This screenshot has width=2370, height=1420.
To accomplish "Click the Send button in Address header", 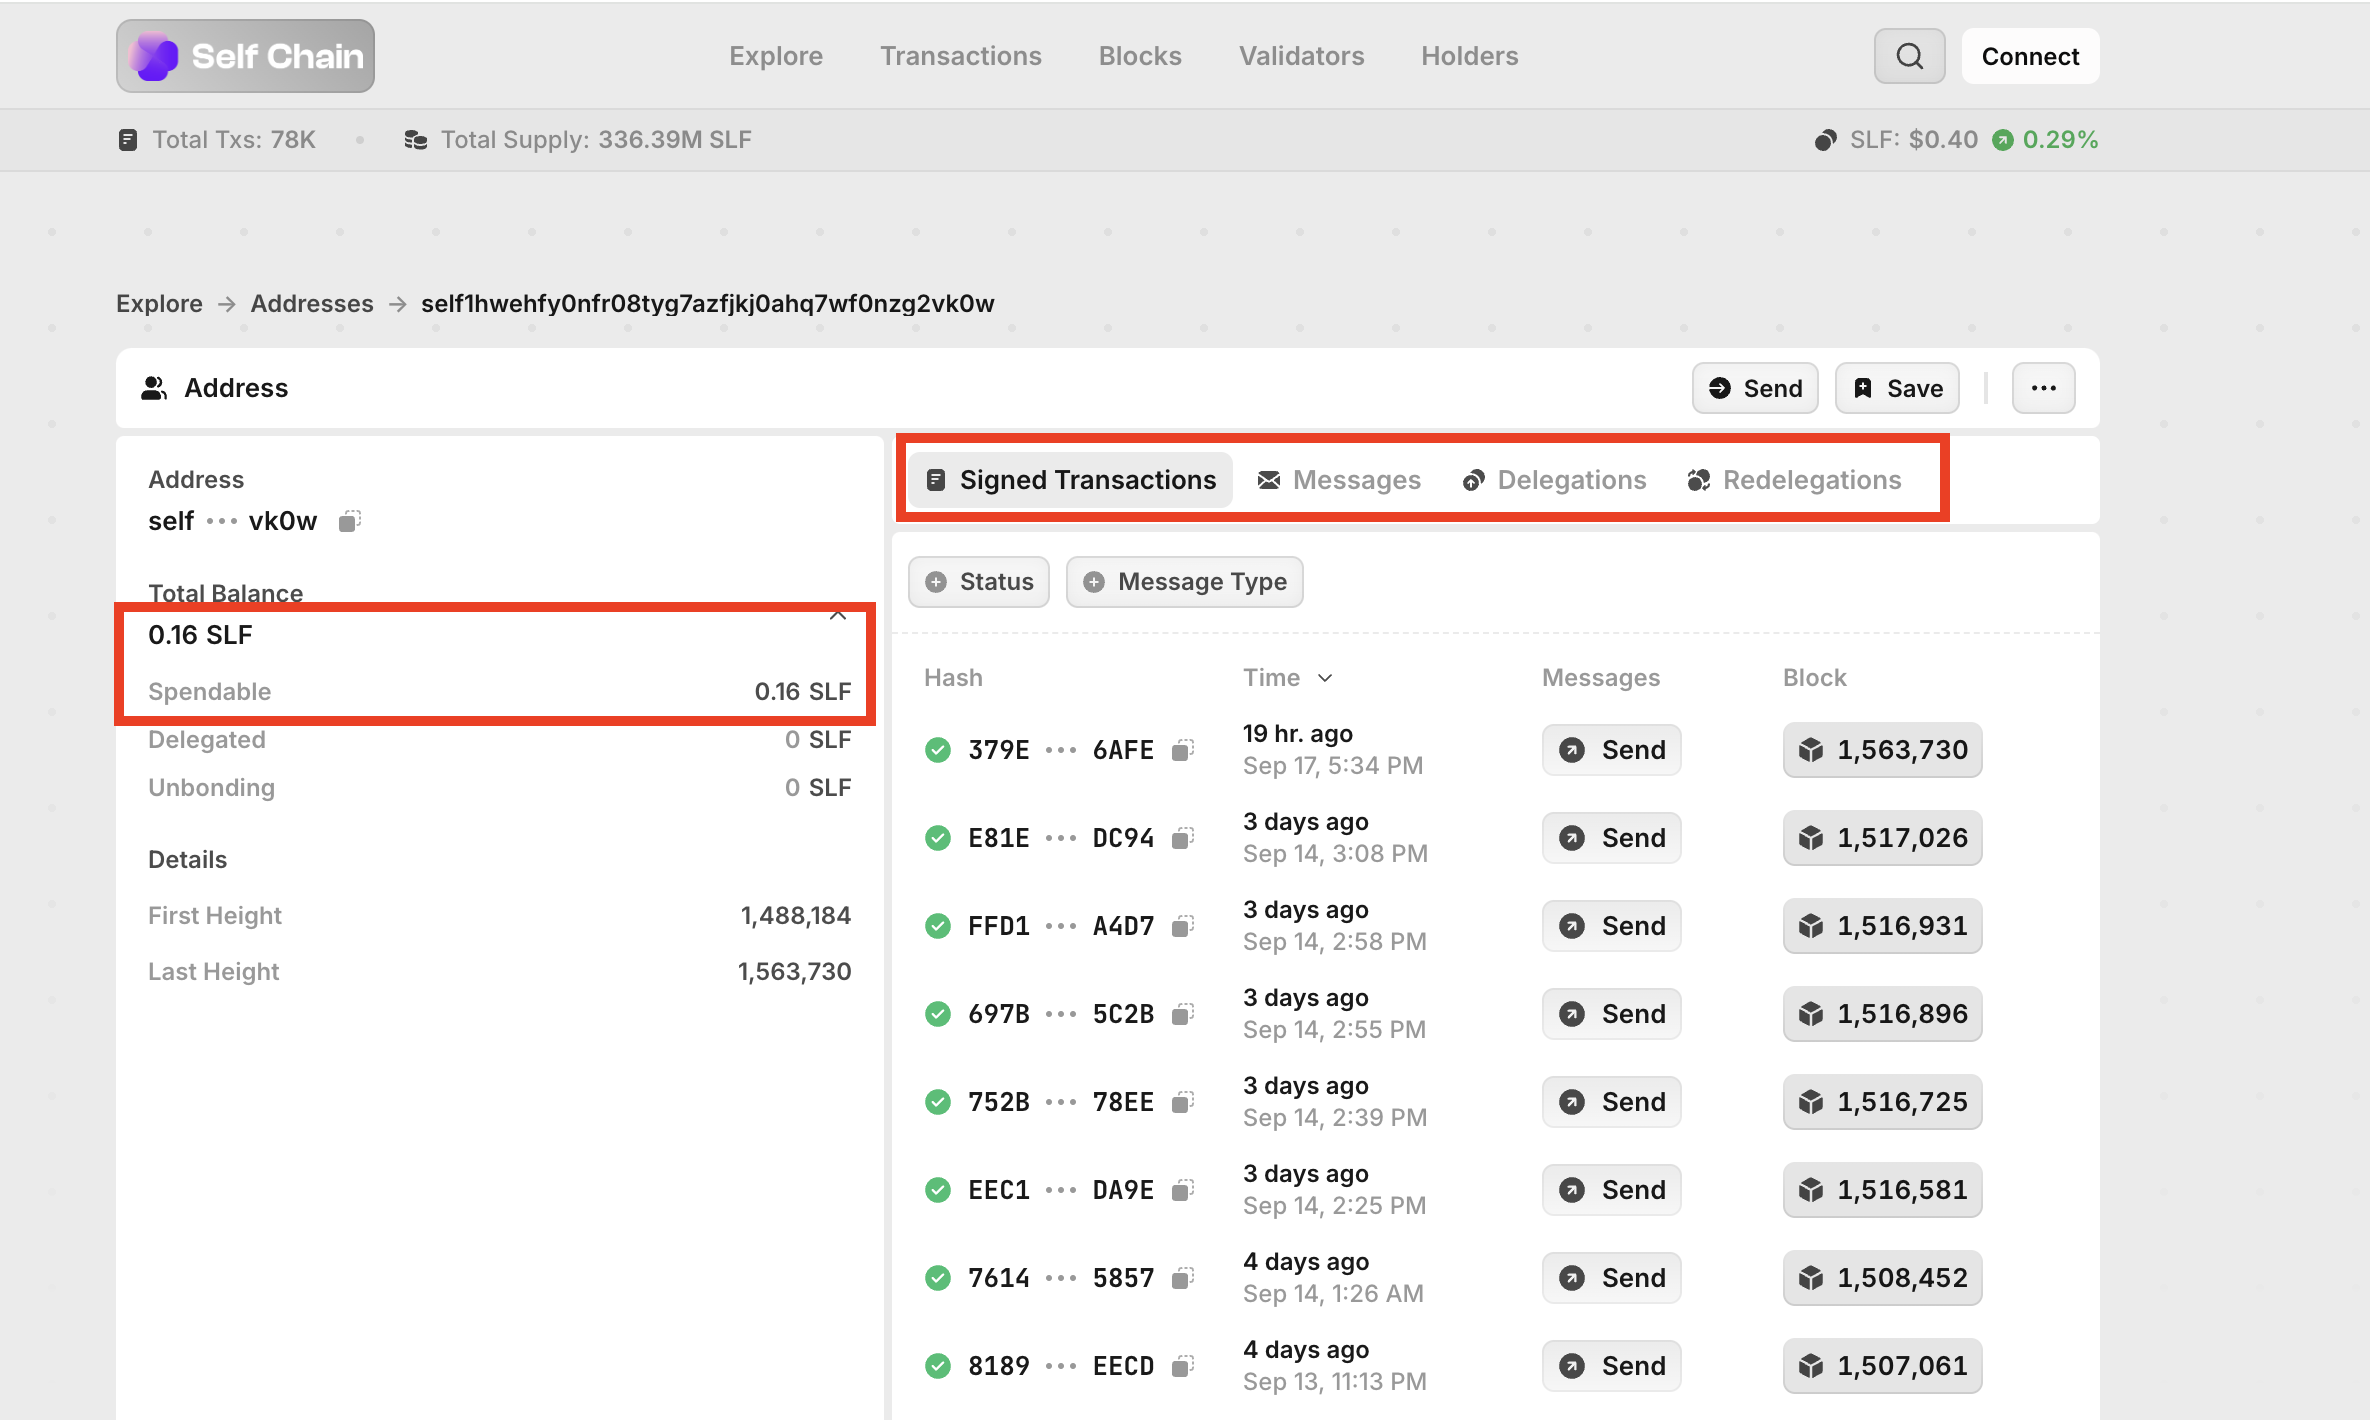I will [x=1755, y=388].
